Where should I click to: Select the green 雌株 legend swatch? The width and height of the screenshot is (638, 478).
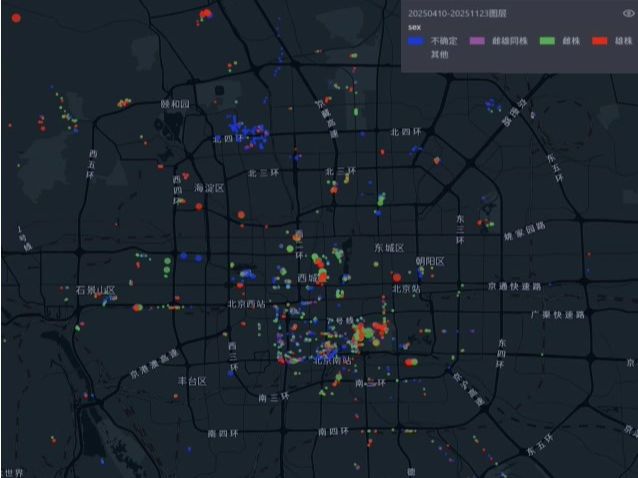point(547,41)
